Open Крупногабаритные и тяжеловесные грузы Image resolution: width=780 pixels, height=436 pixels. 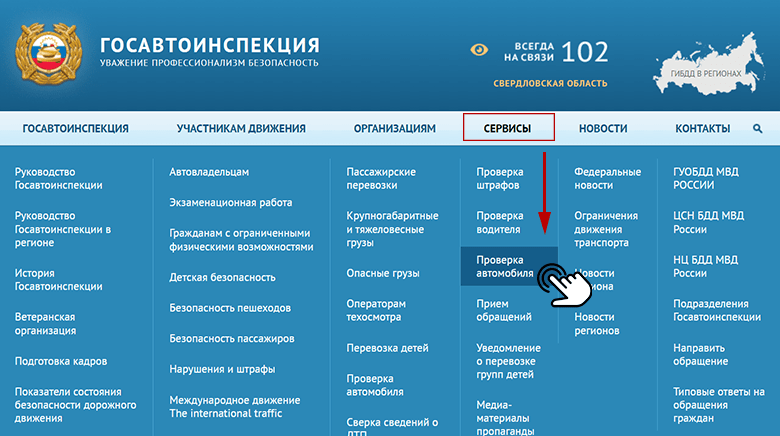(x=392, y=229)
